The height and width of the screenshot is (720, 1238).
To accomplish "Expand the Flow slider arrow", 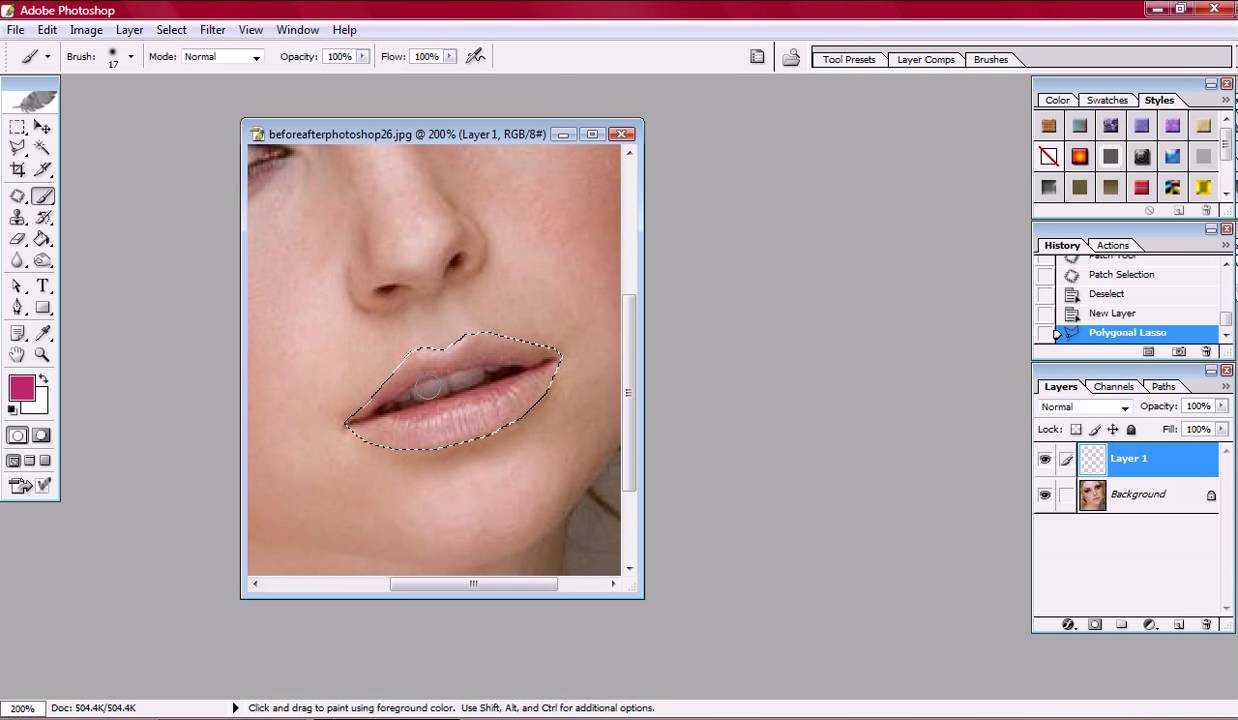I will tap(448, 57).
